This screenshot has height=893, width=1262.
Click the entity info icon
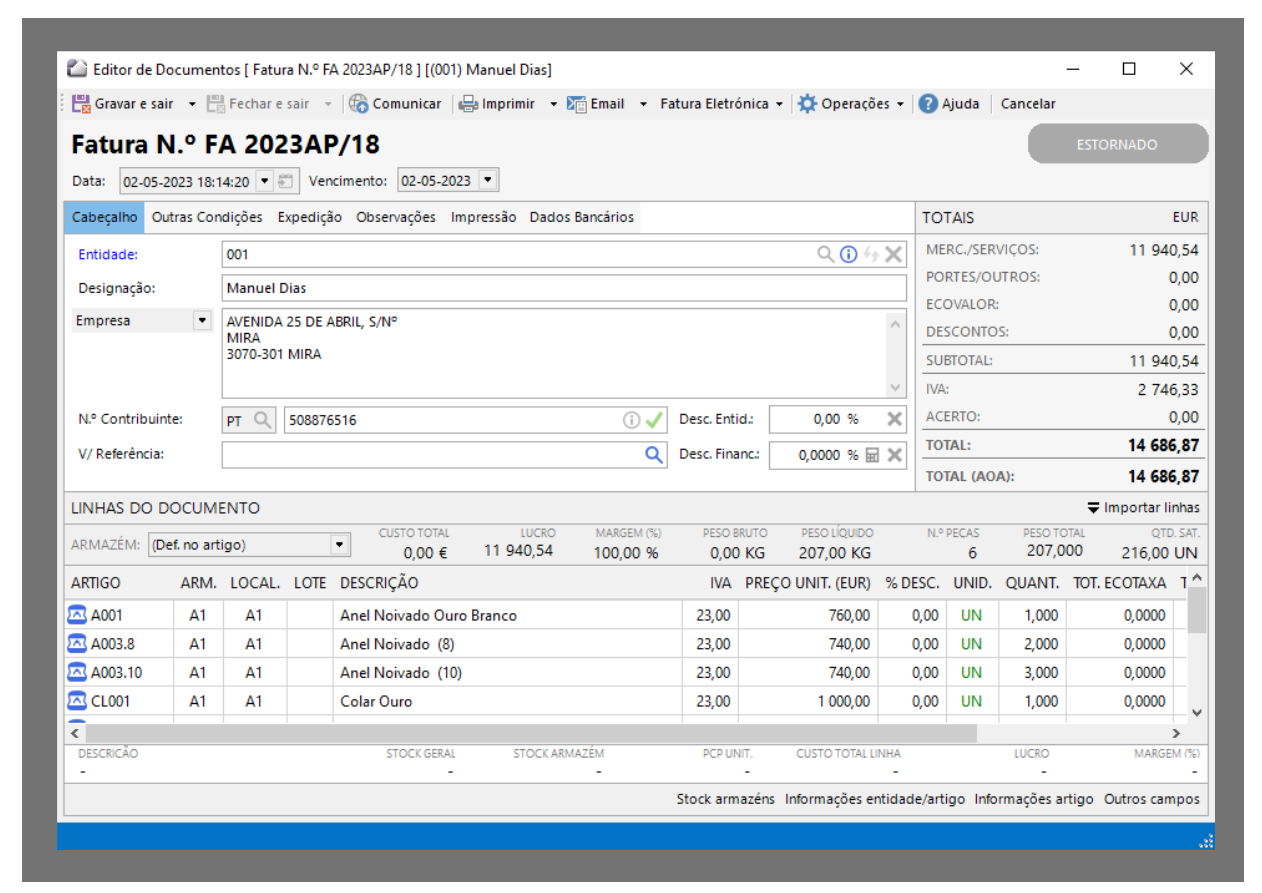point(848,254)
